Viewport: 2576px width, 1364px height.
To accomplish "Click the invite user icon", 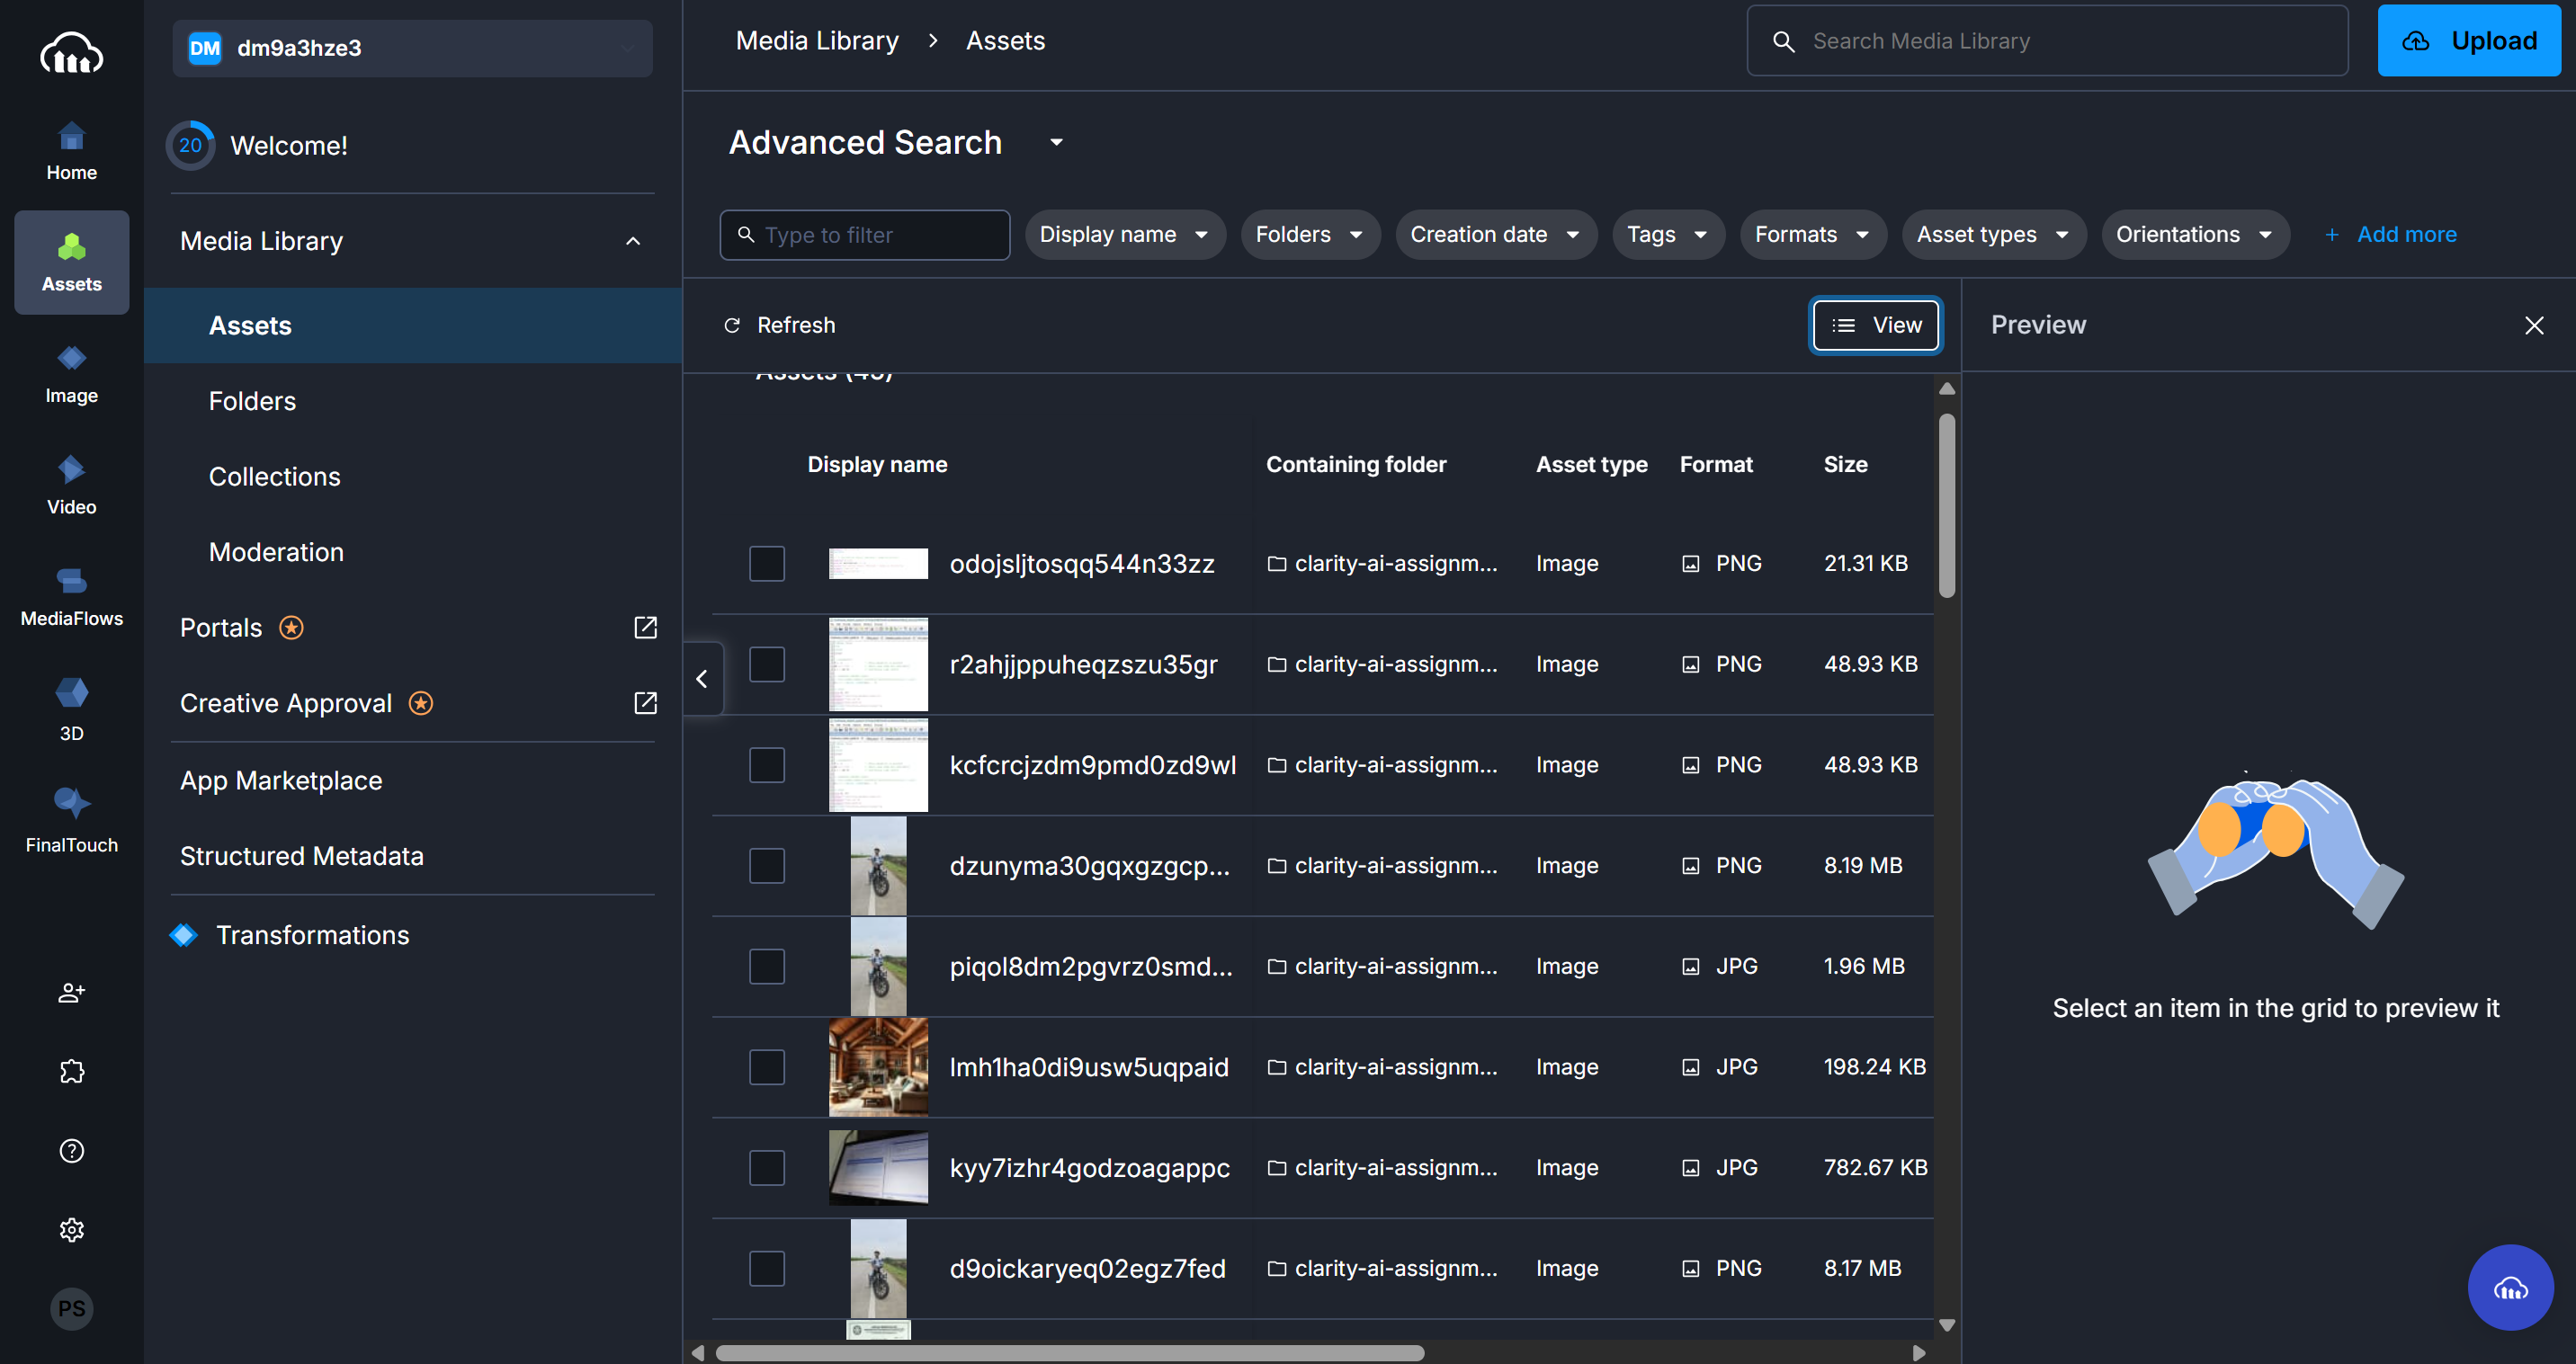I will (x=71, y=993).
